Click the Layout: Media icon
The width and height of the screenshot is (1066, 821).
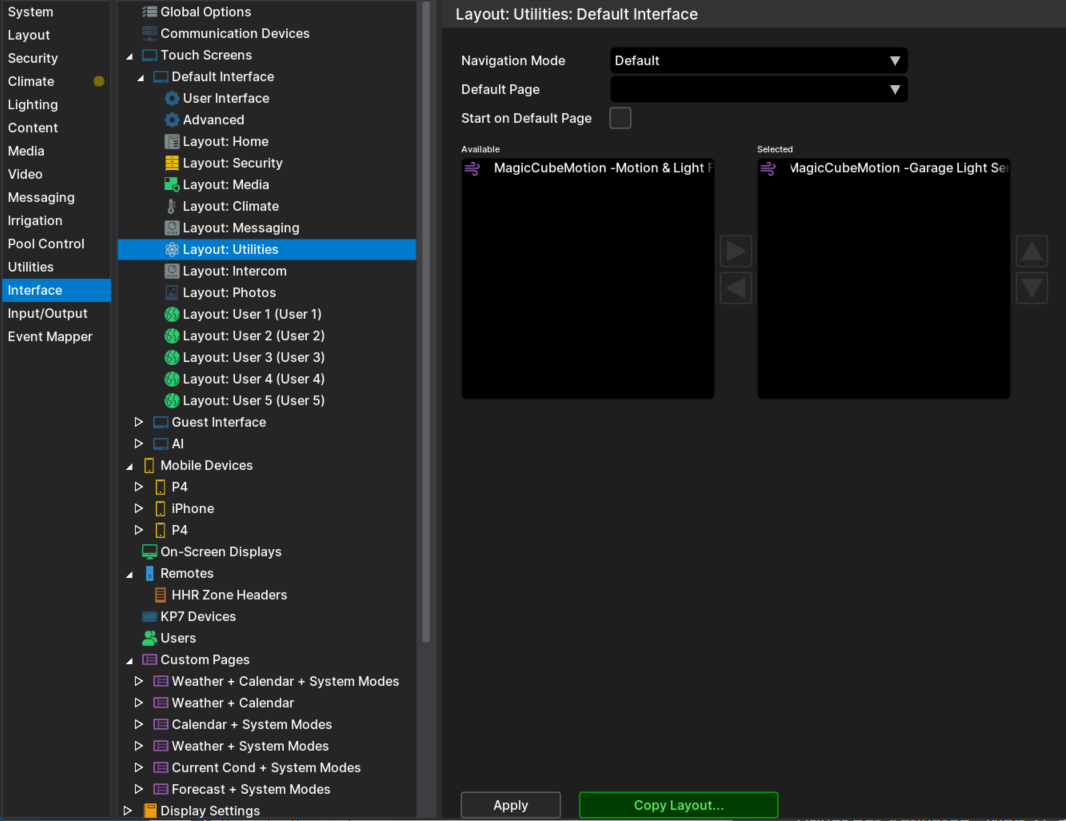(172, 185)
